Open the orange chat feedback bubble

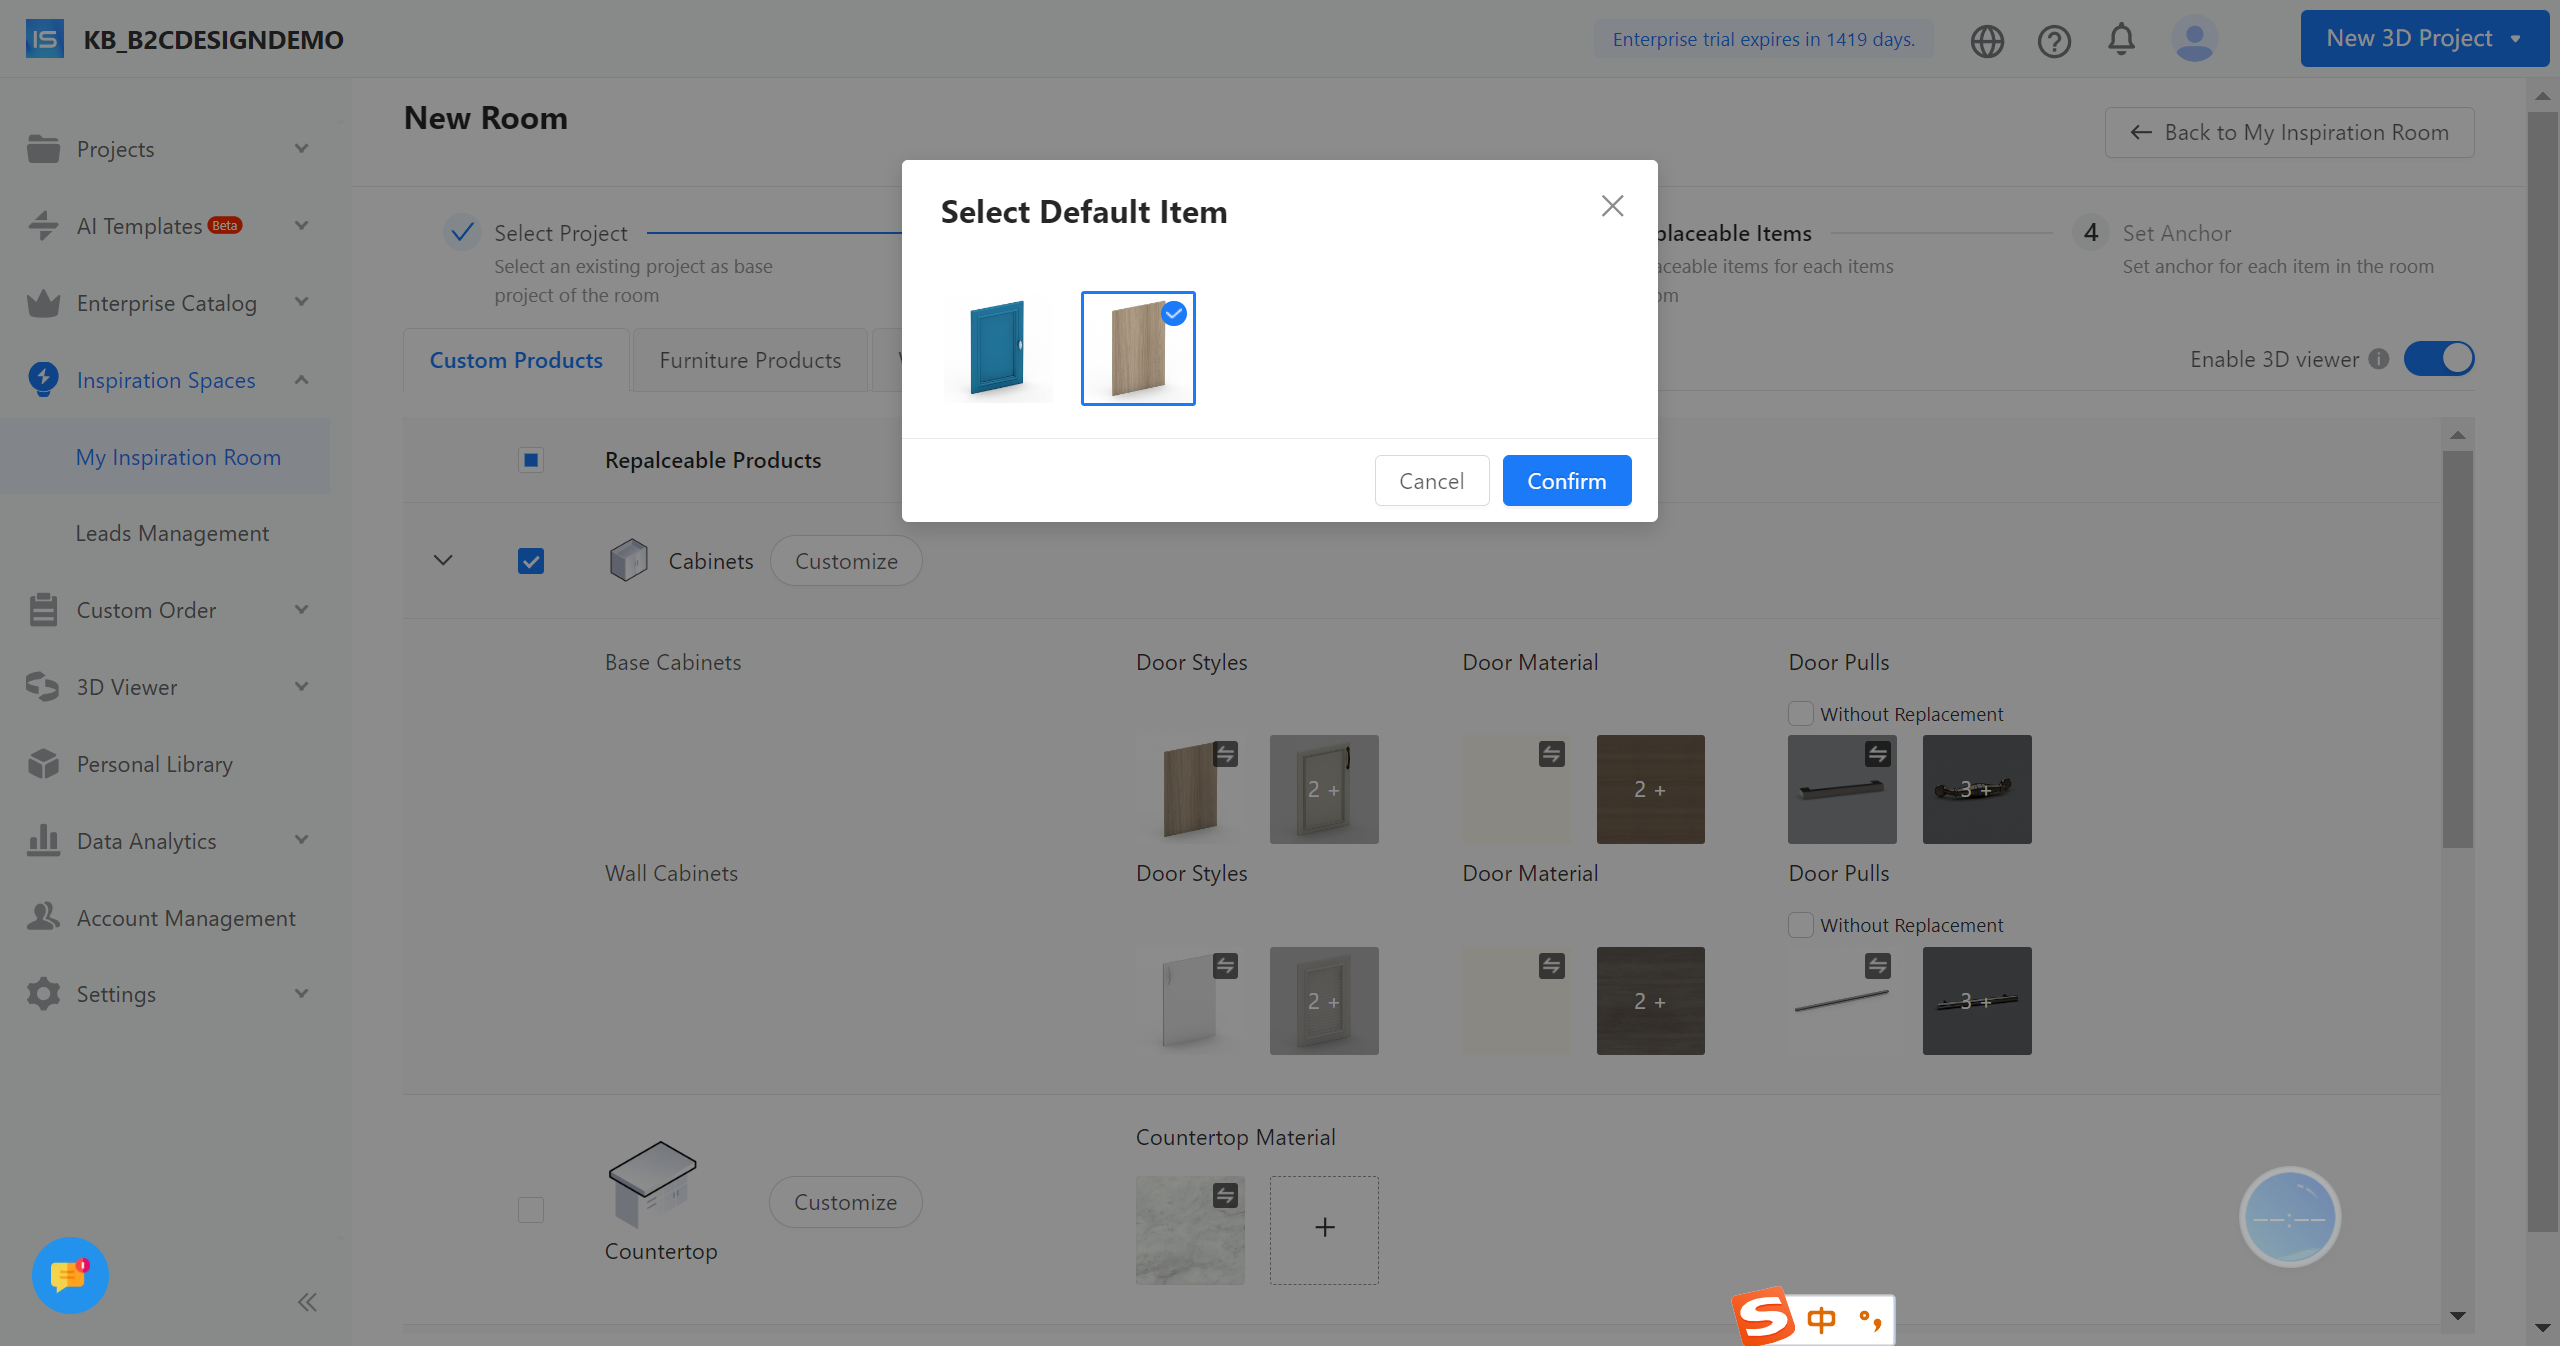coord(70,1275)
